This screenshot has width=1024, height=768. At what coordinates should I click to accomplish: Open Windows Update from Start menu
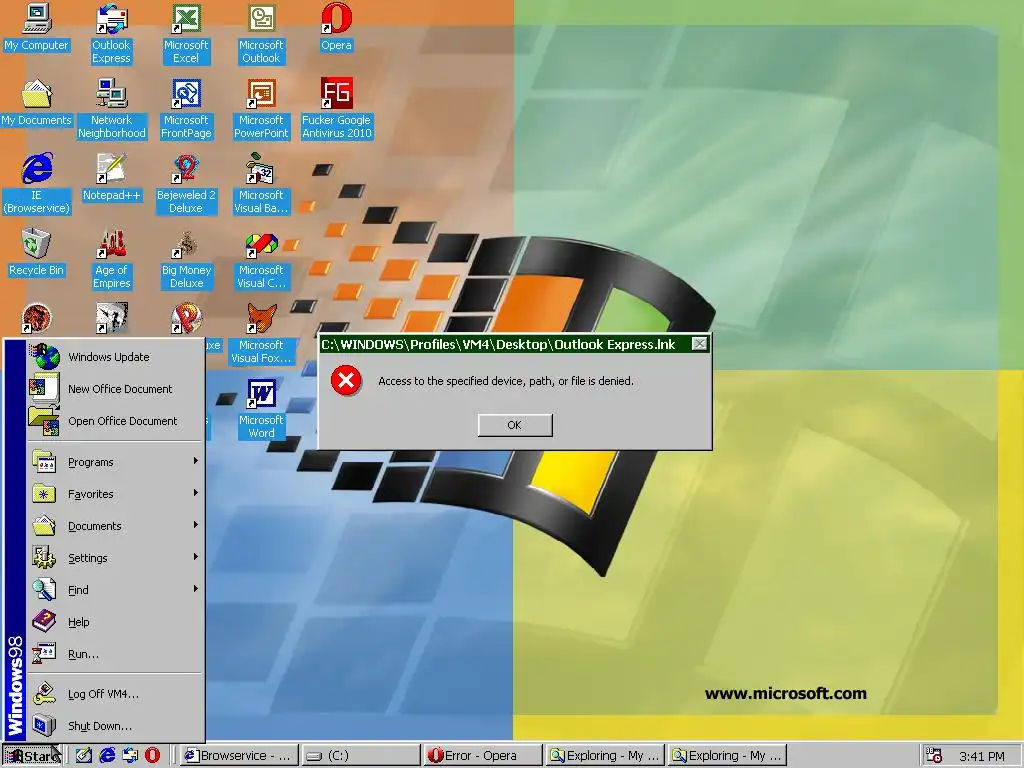[115, 357]
